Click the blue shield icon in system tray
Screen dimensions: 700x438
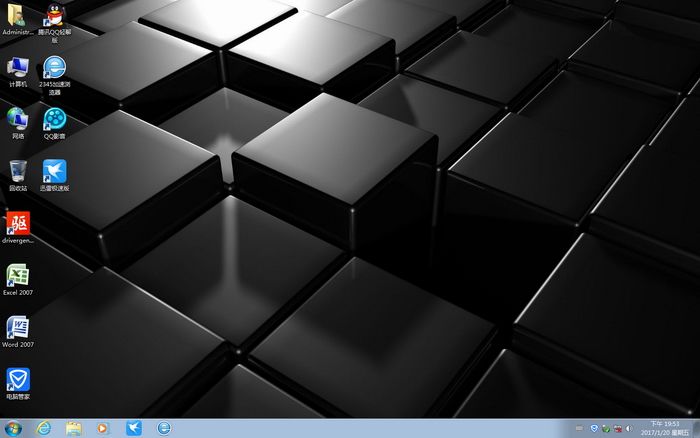[x=594, y=428]
